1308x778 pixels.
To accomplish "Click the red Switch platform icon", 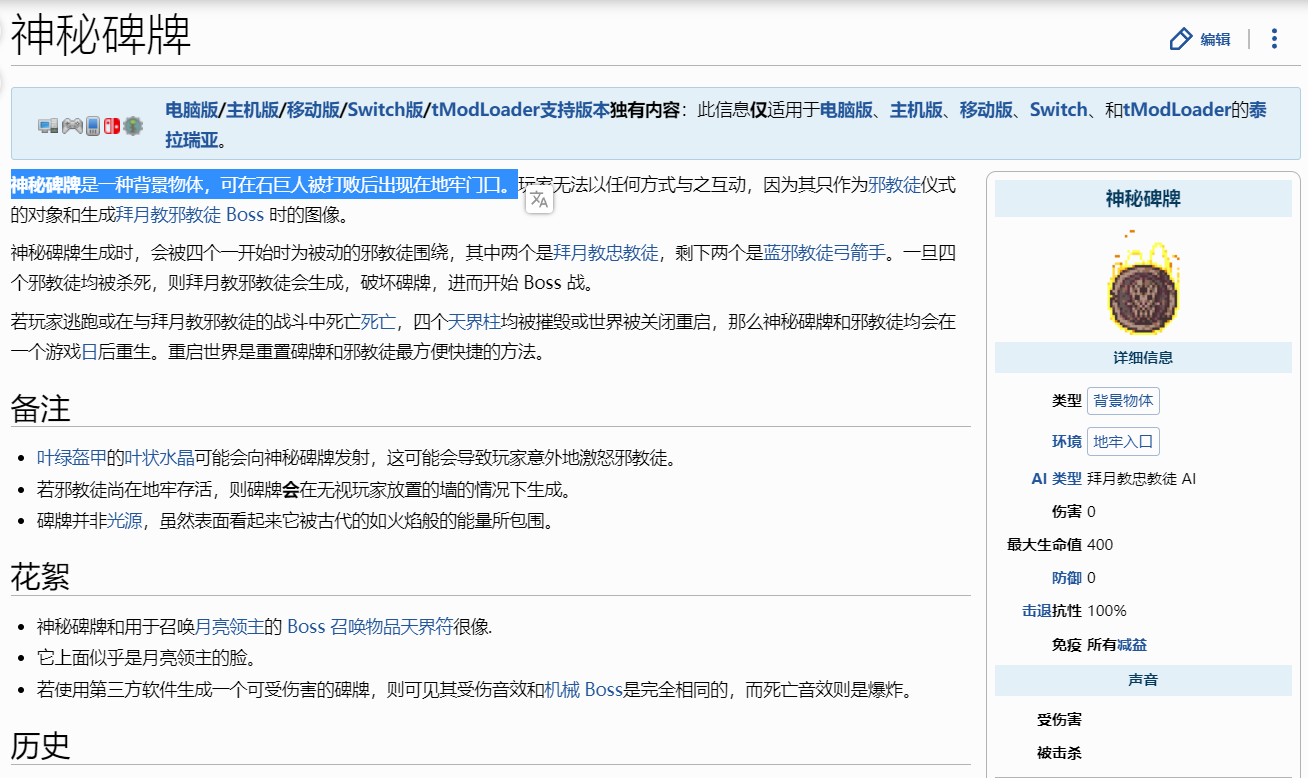I will (x=111, y=126).
